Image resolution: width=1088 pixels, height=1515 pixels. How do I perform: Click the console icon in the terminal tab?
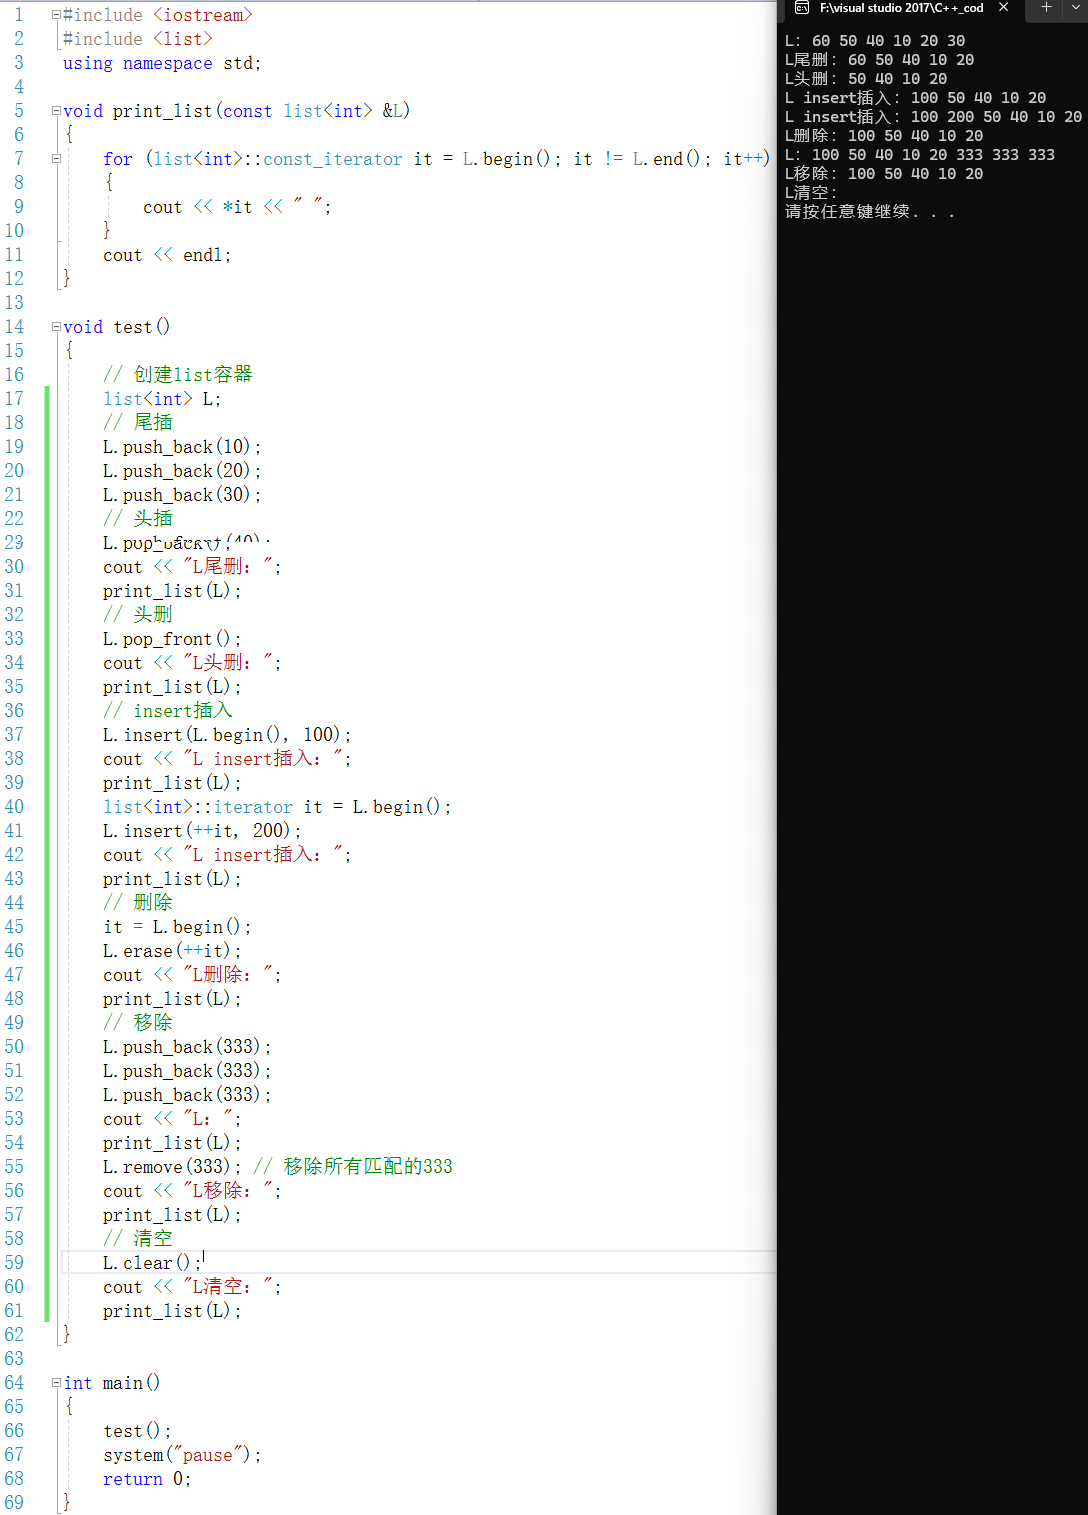801,8
